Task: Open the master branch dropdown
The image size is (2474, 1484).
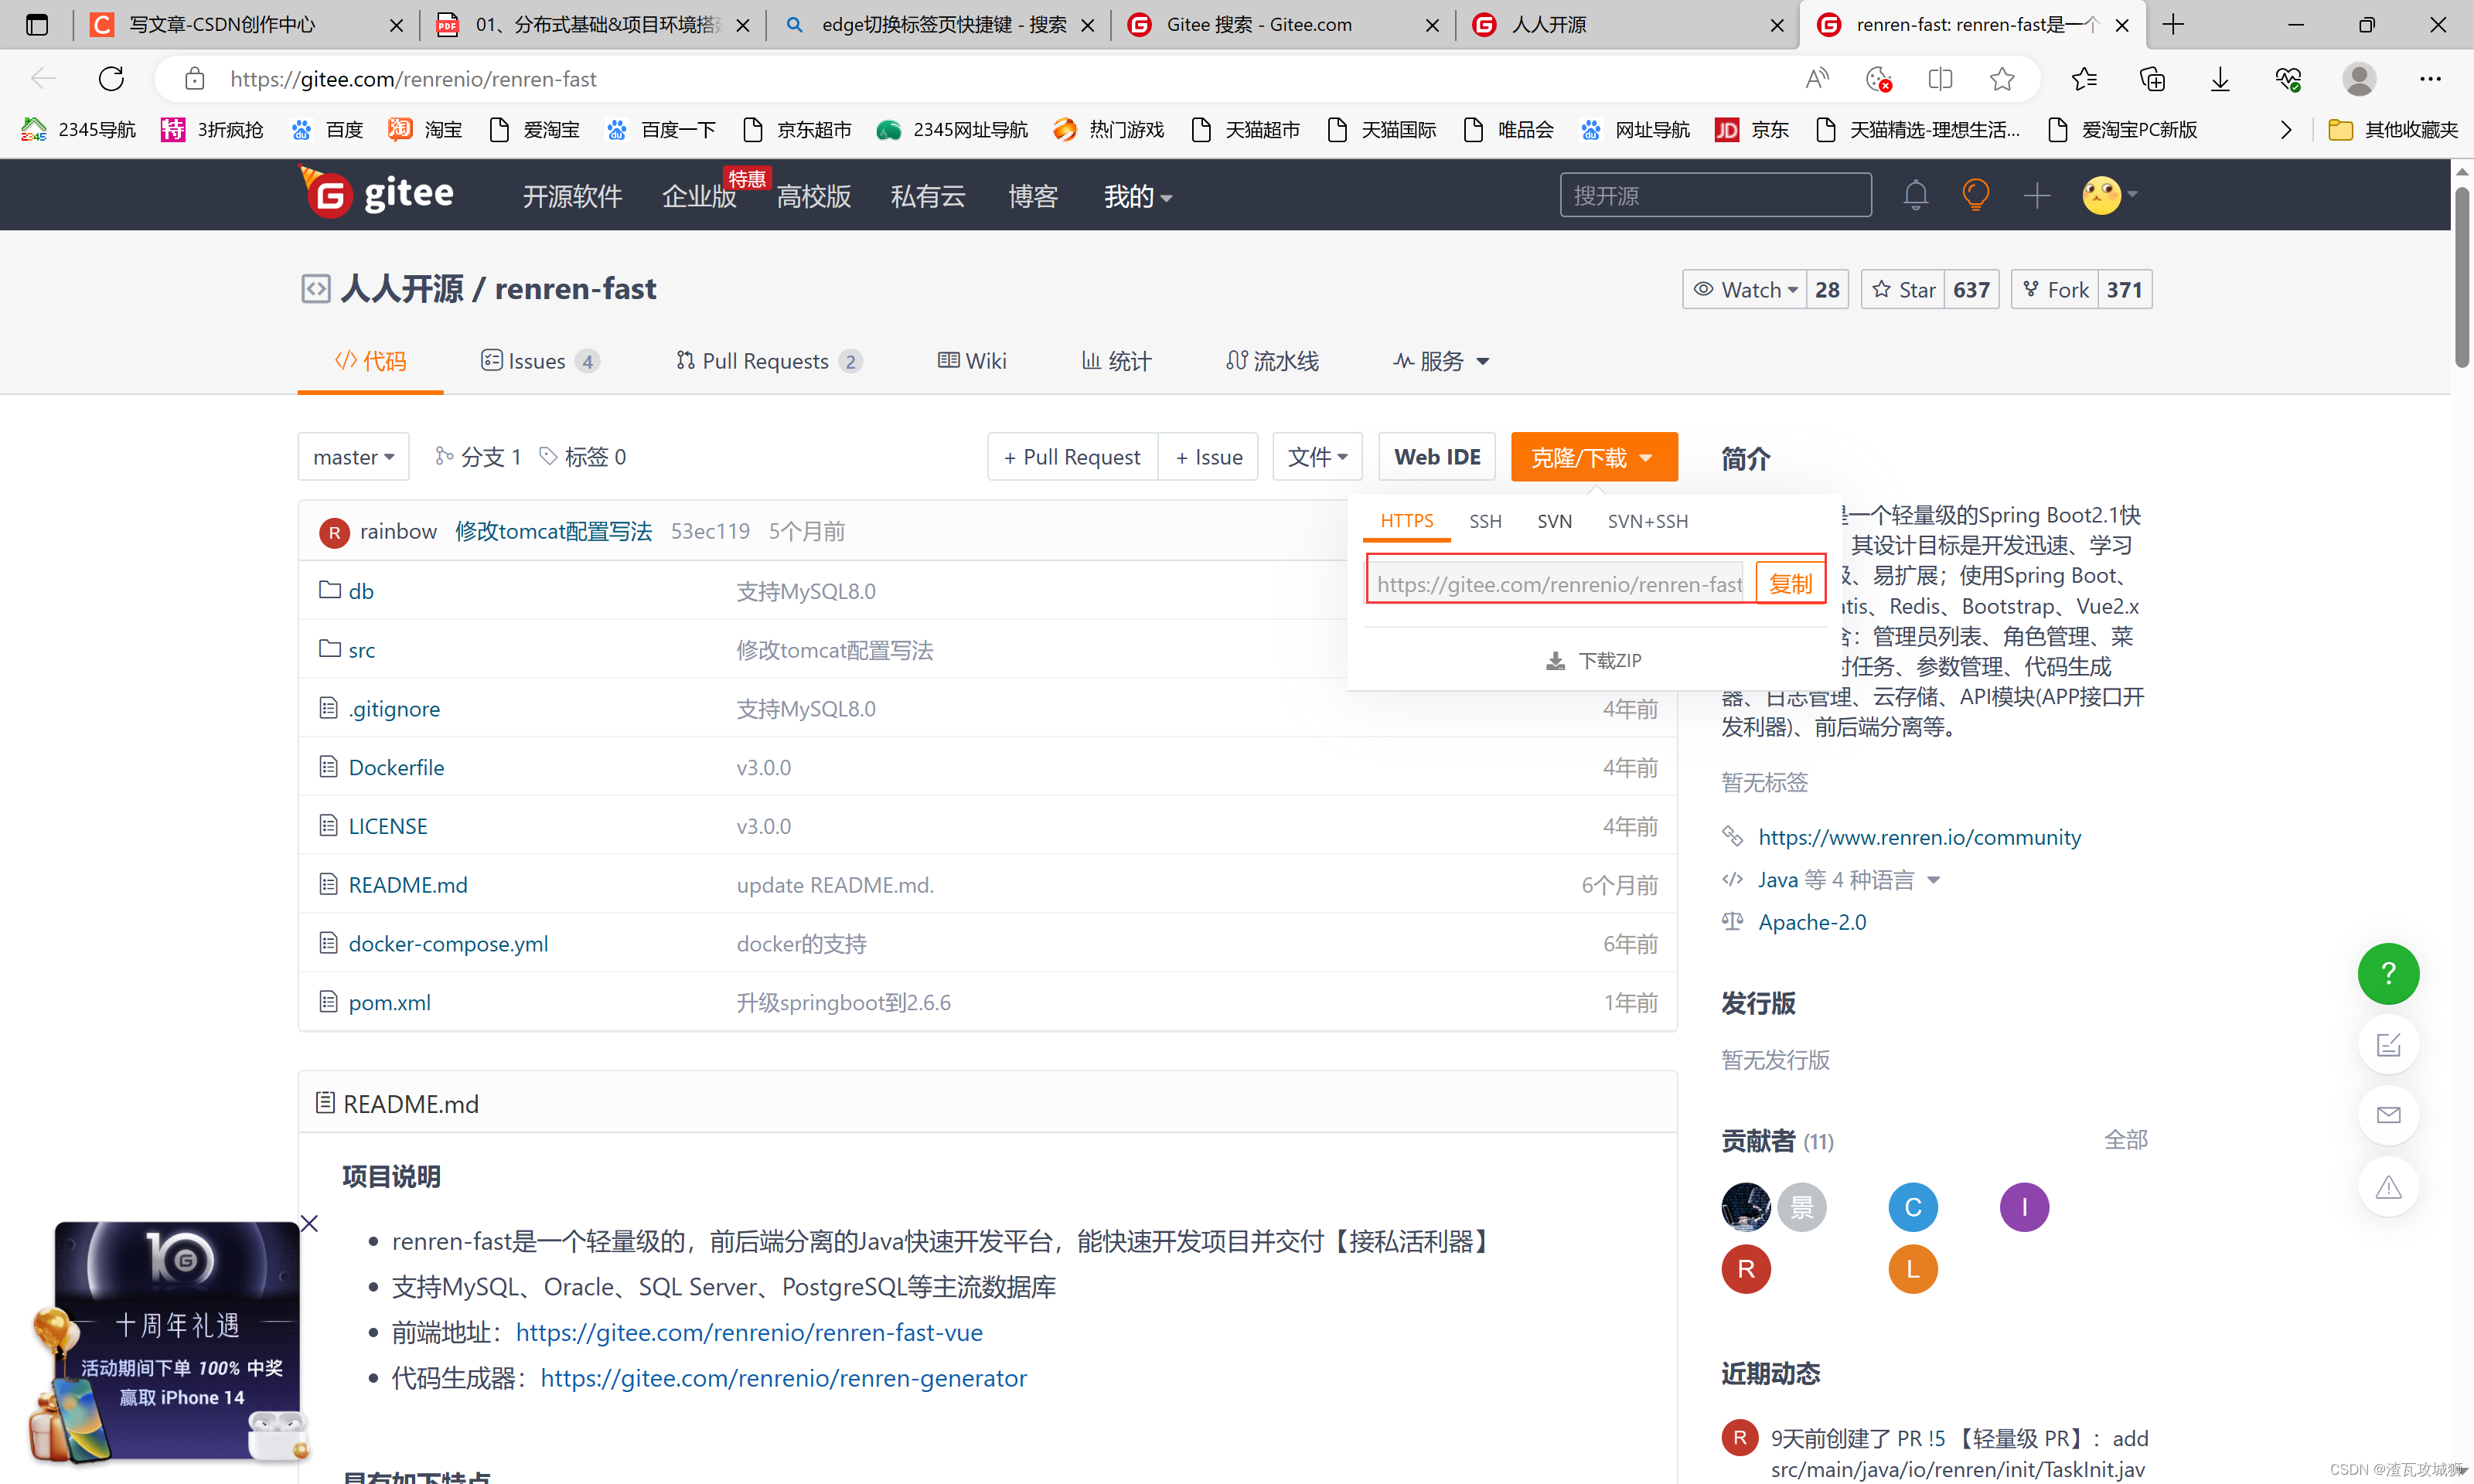Action: coord(353,457)
